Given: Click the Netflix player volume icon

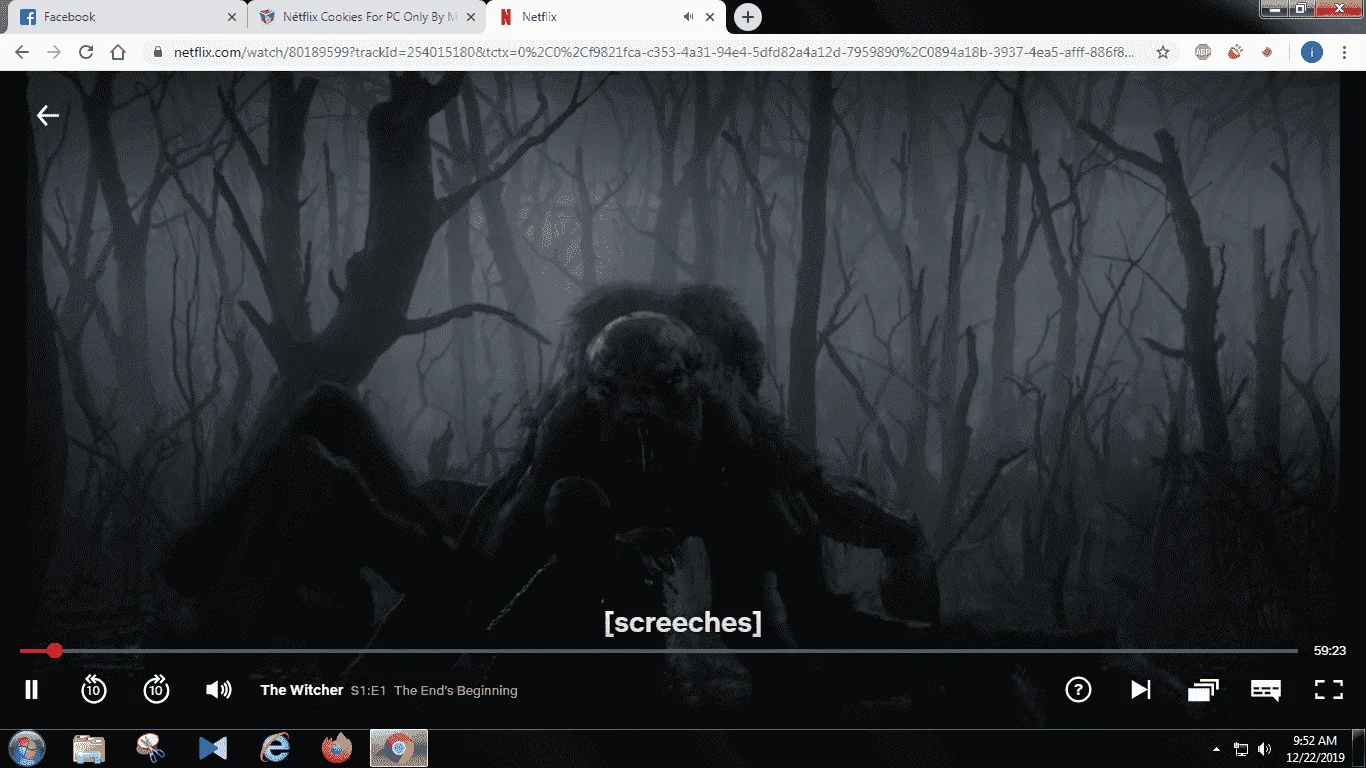Looking at the screenshot, I should click(218, 690).
